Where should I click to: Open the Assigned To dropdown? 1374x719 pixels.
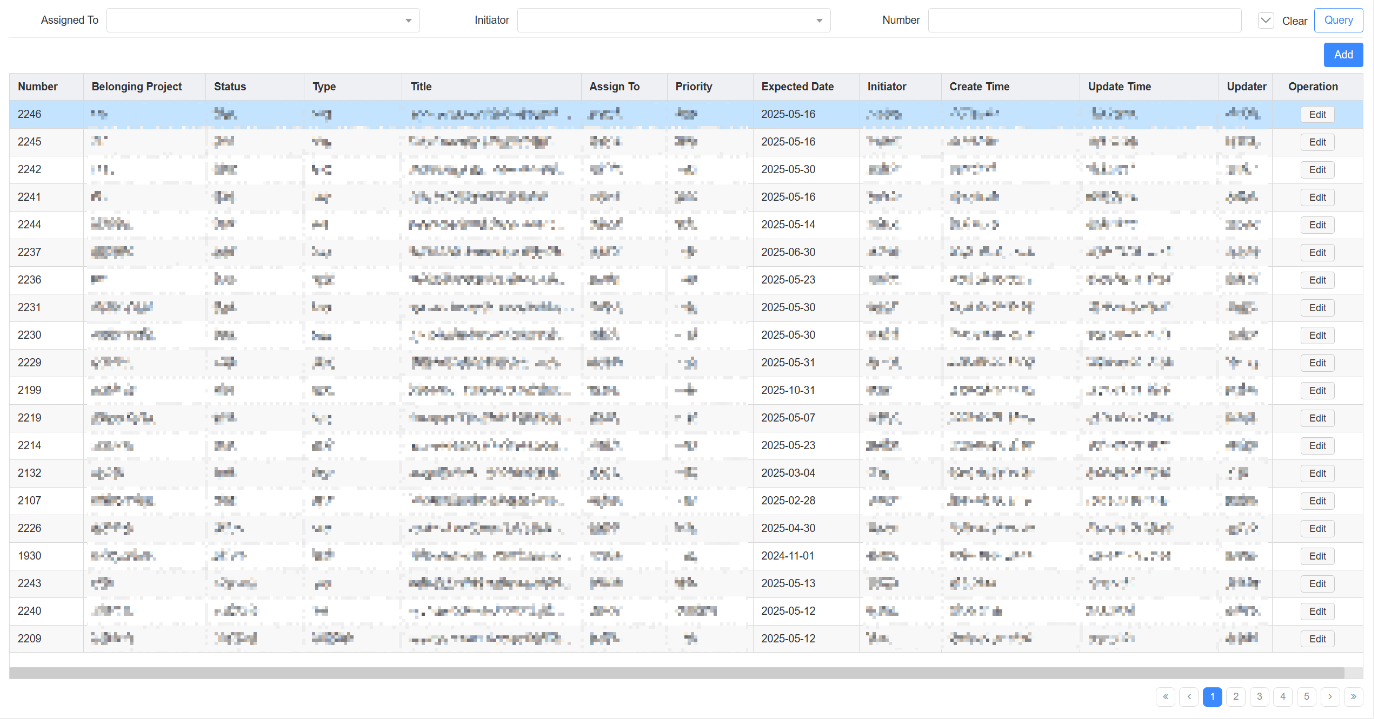tap(263, 20)
